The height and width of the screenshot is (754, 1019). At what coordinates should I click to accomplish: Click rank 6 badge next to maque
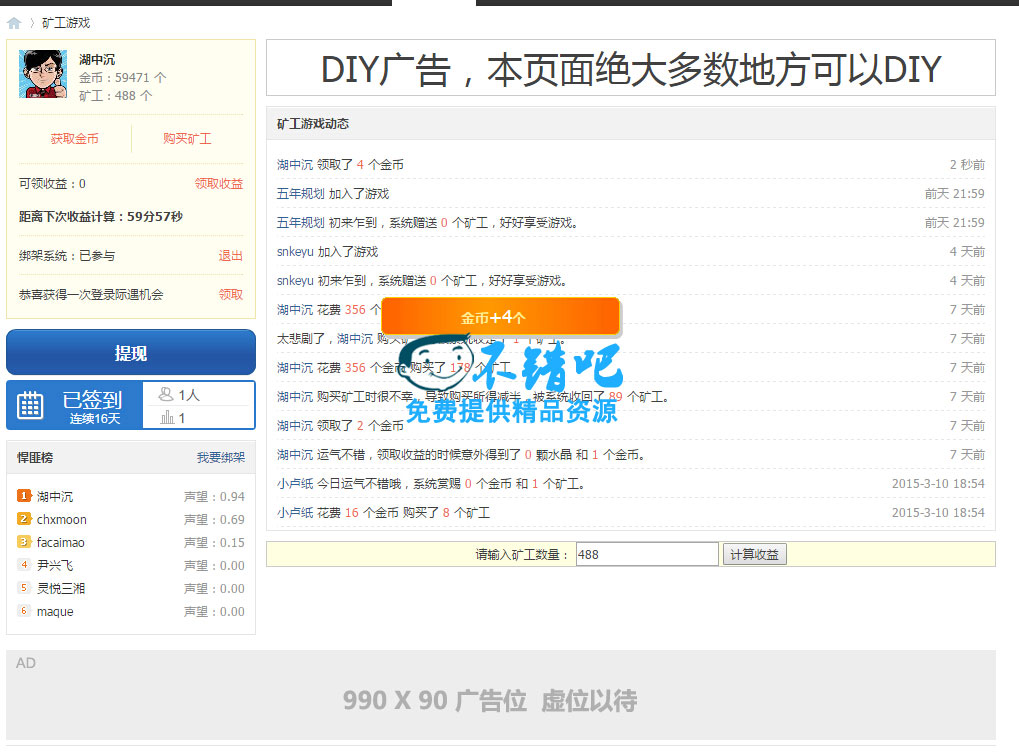[24, 610]
